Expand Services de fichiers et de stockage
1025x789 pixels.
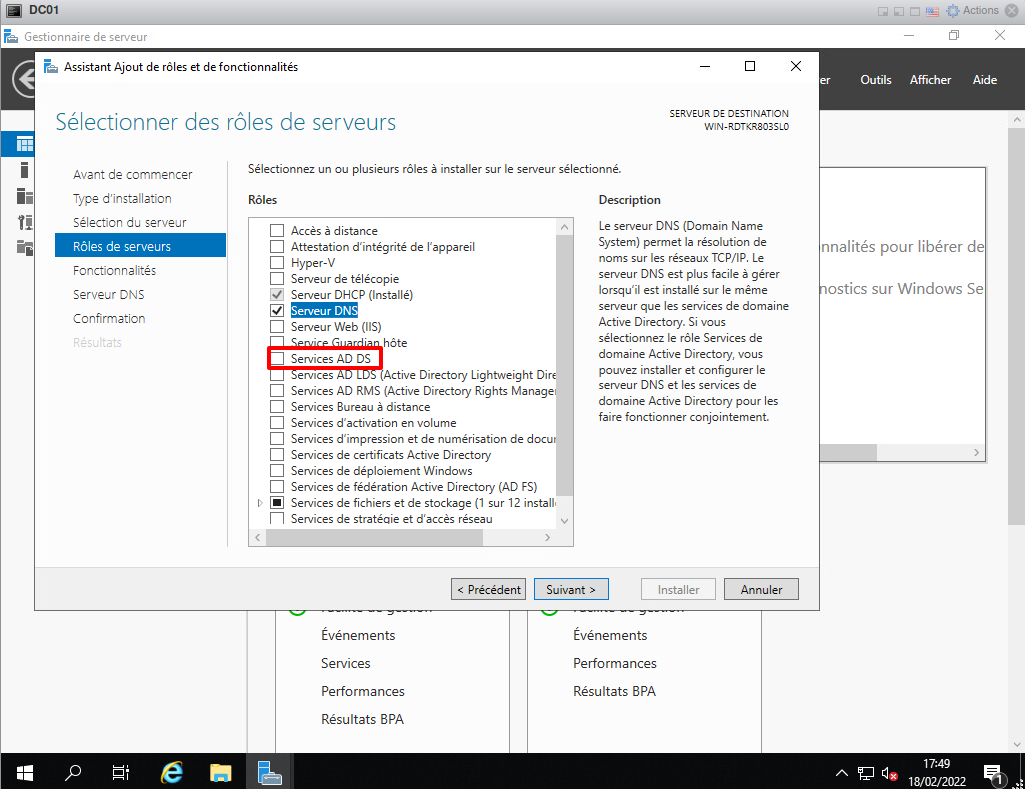coord(260,503)
